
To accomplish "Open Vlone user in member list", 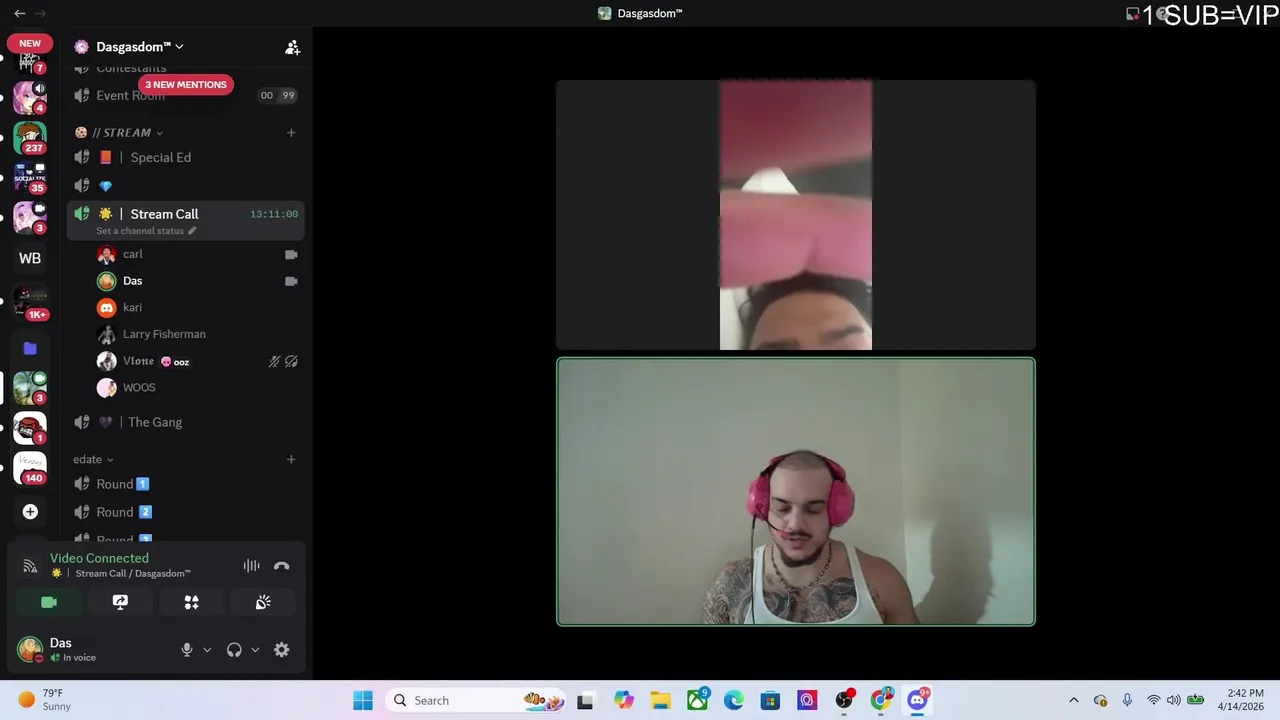I will tap(139, 361).
